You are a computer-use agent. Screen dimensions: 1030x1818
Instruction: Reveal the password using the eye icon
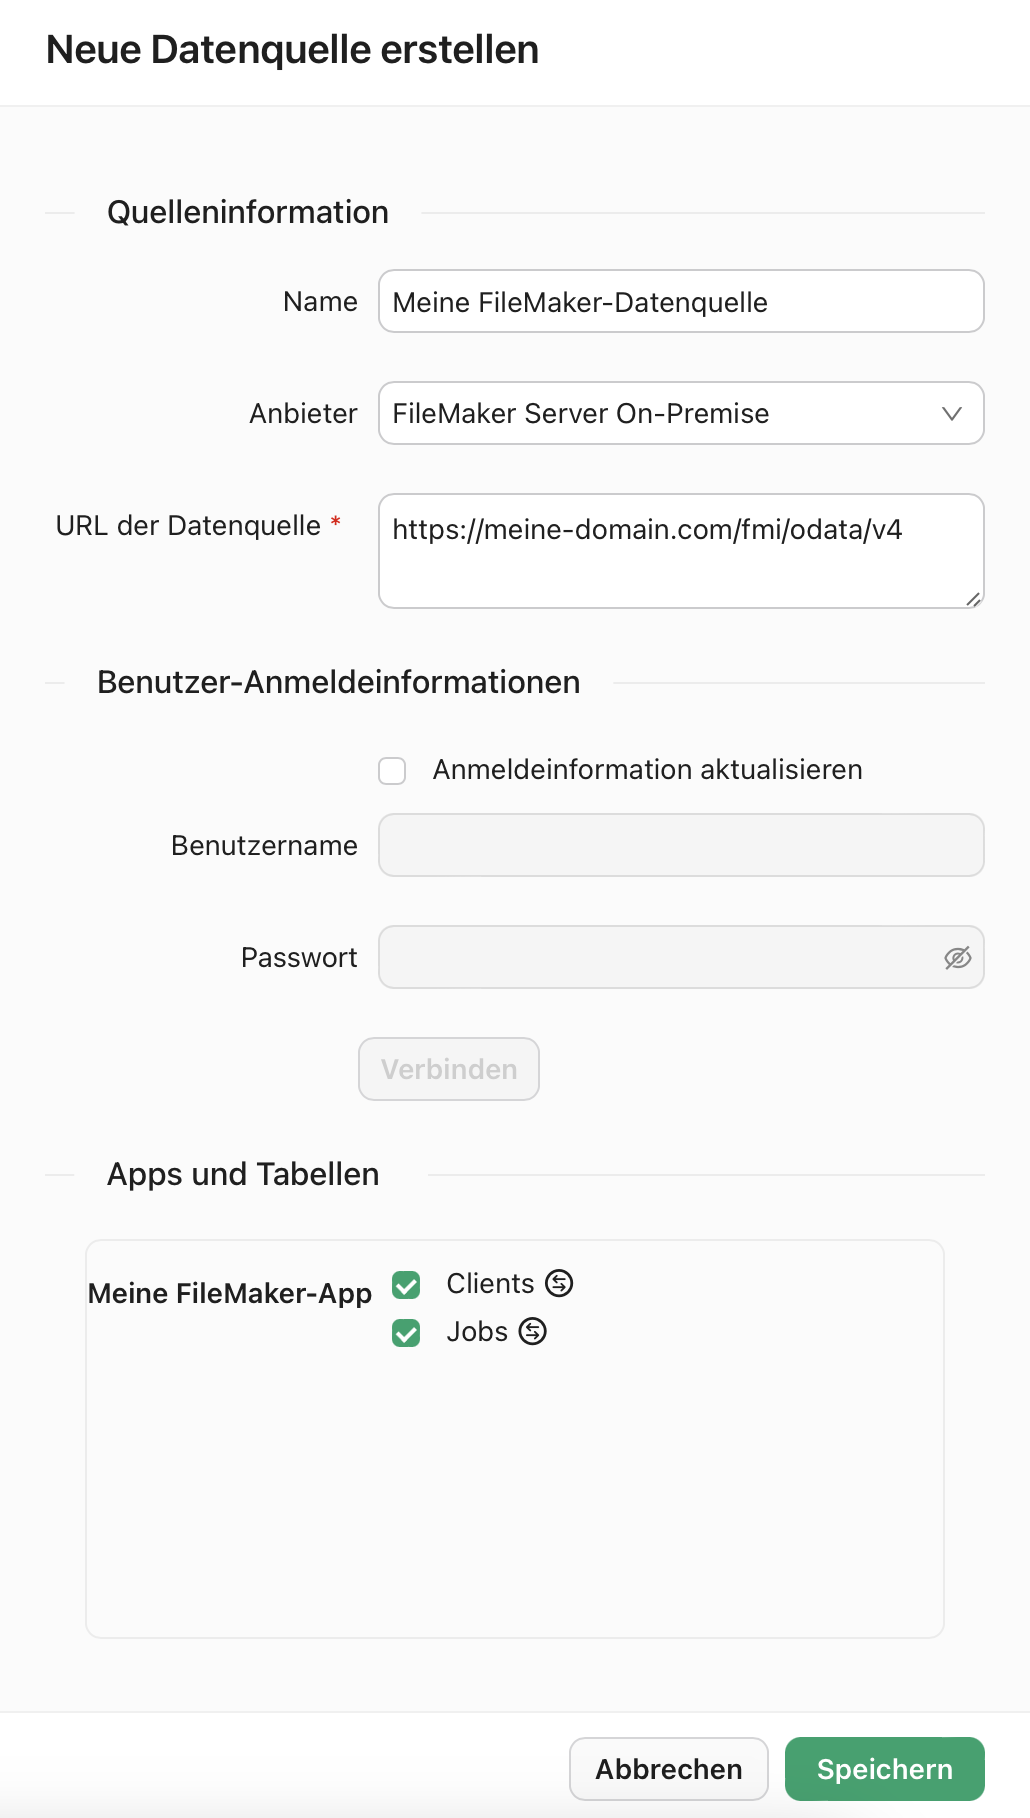coord(956,957)
